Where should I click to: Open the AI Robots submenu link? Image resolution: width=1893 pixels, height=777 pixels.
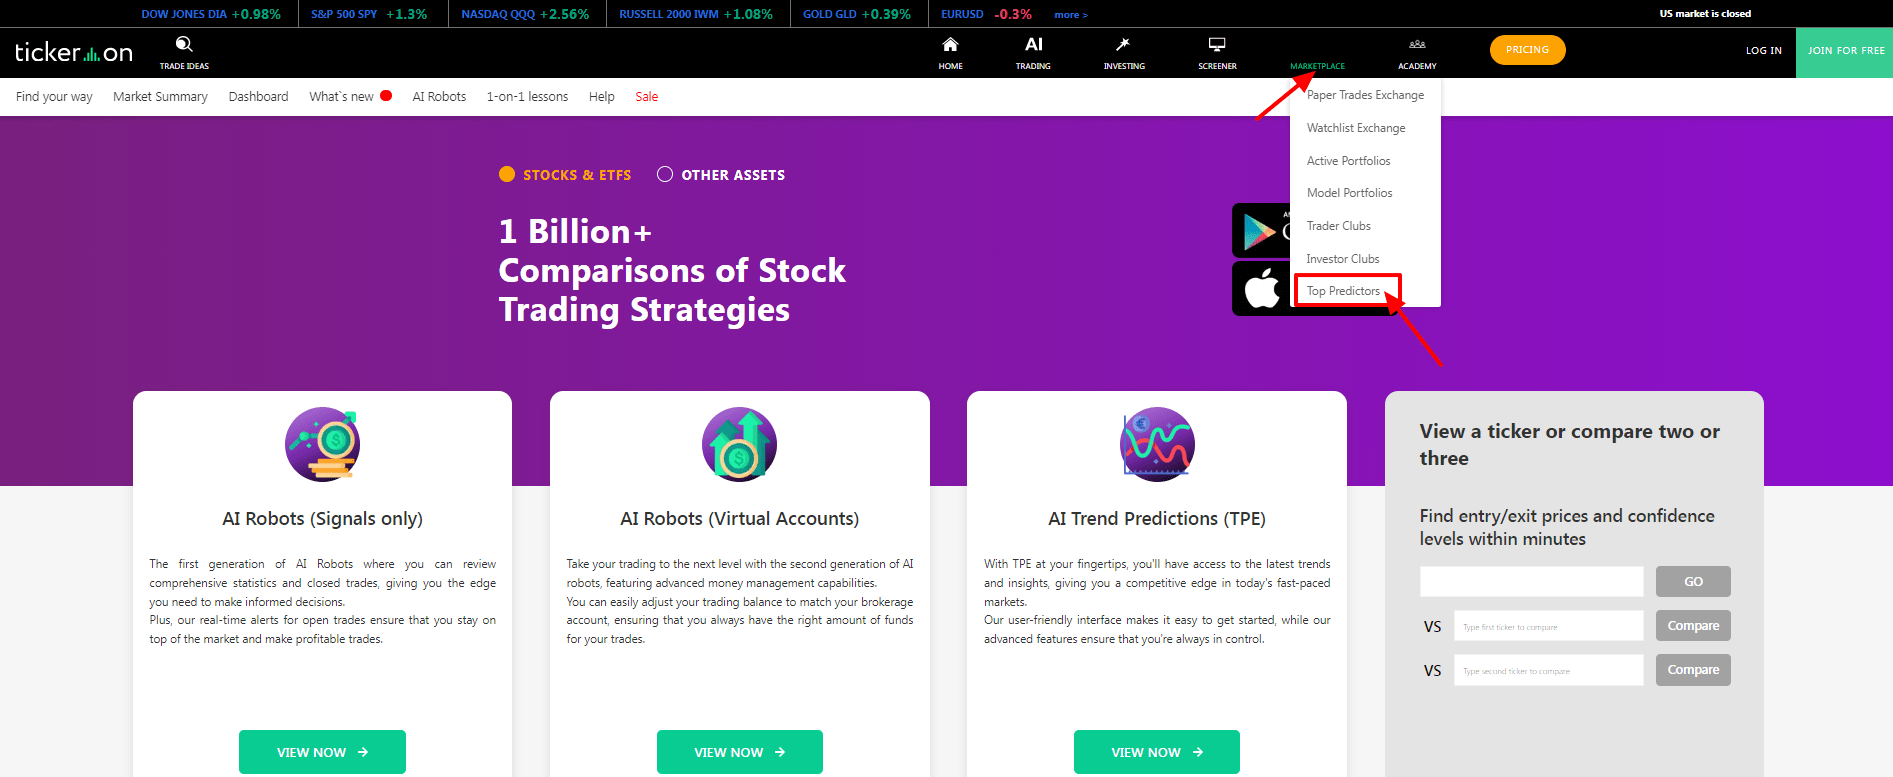click(439, 97)
